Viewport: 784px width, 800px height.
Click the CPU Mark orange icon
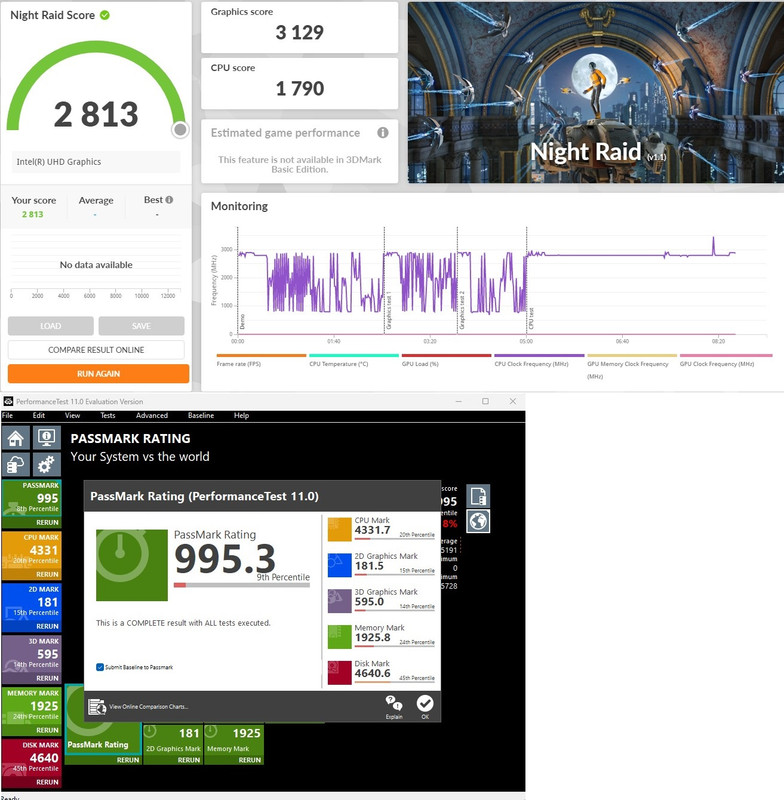[x=340, y=530]
